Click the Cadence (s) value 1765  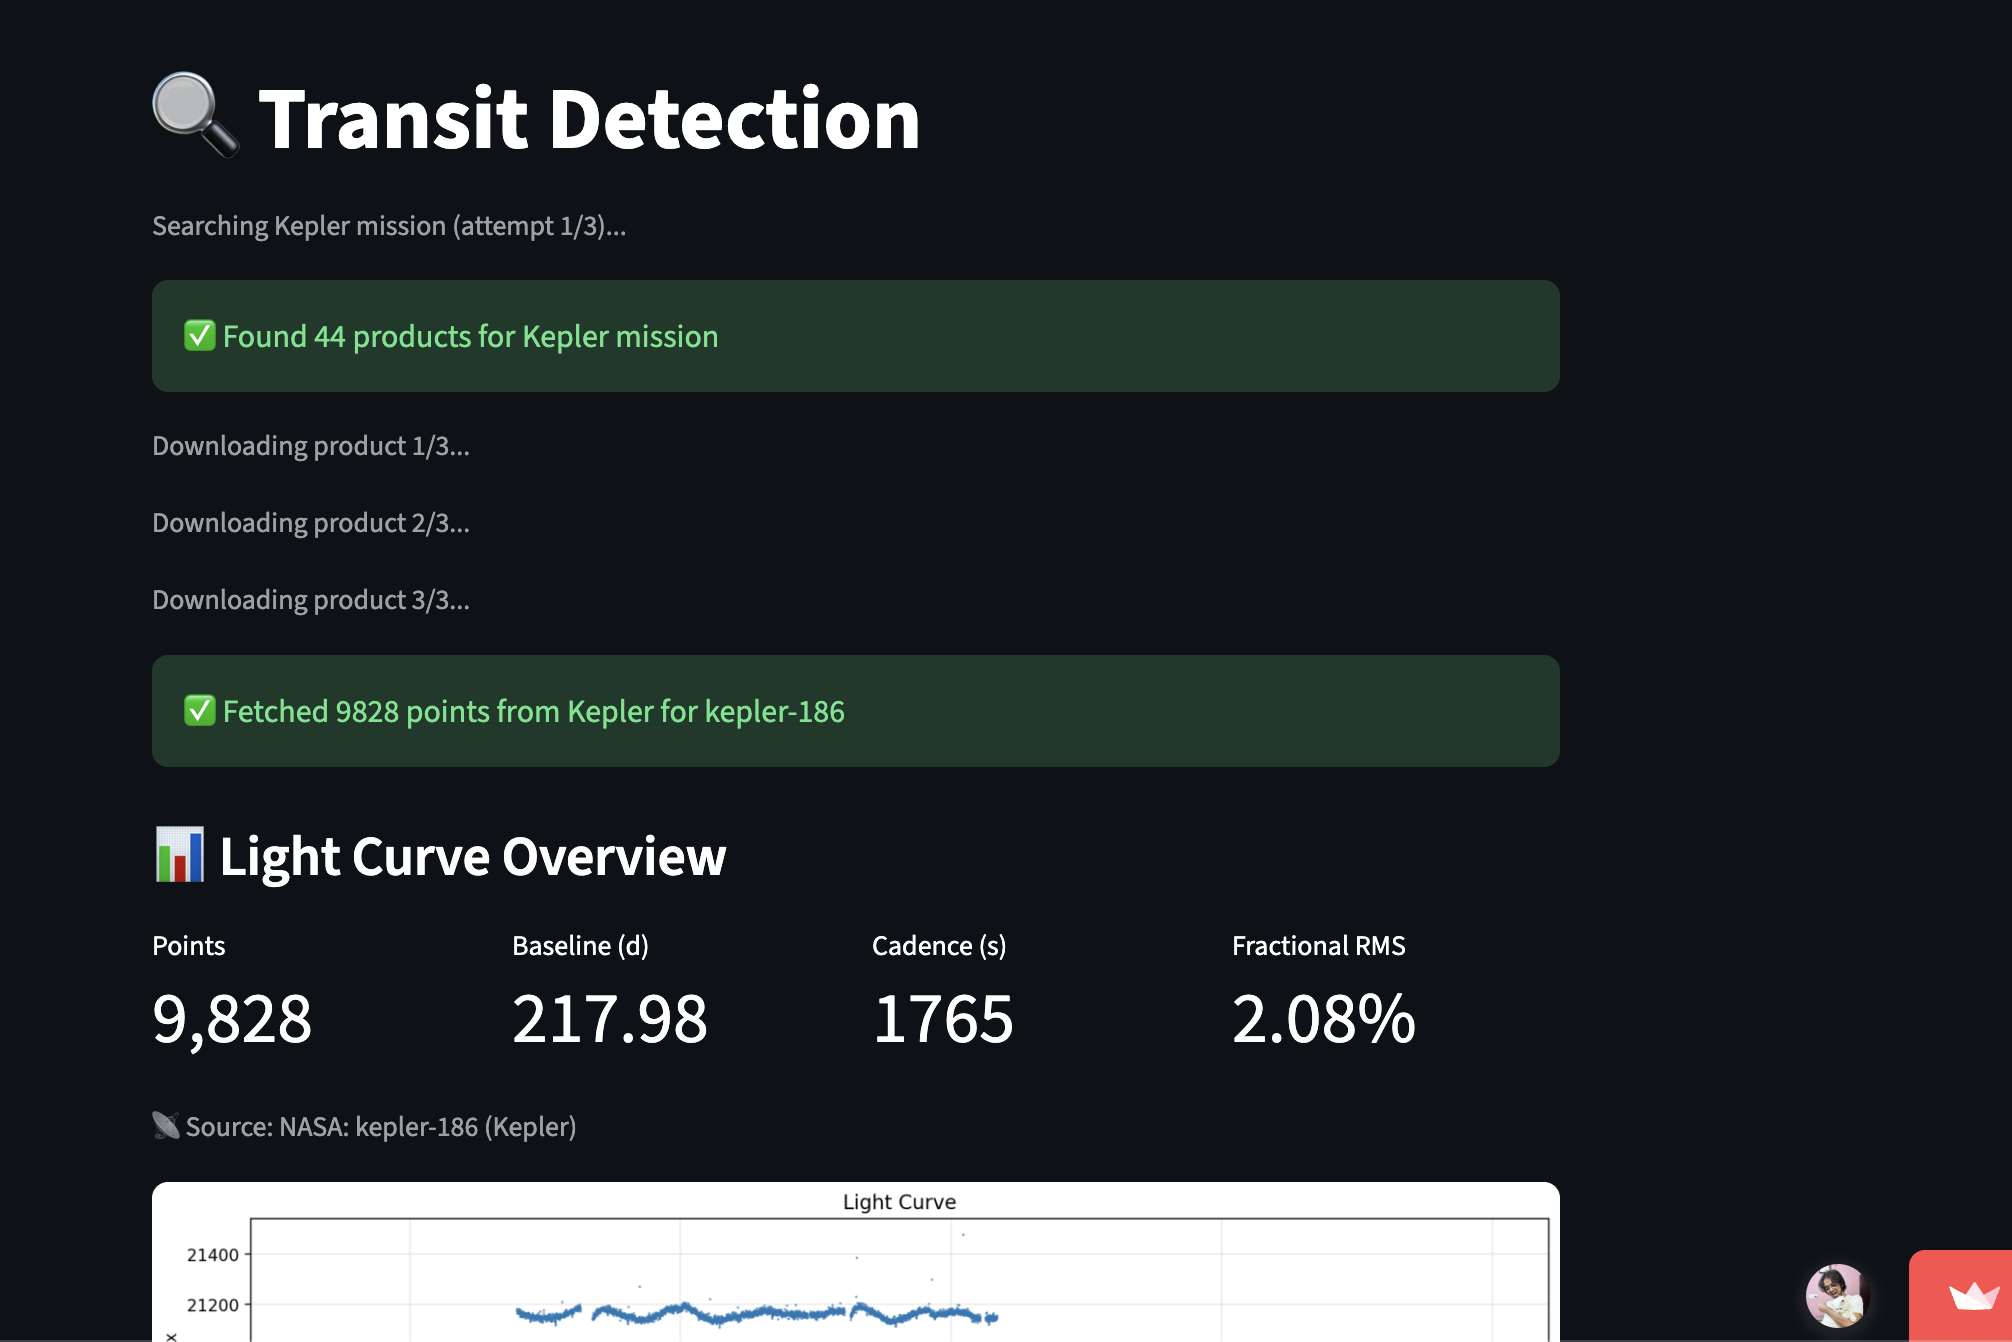coord(943,1019)
